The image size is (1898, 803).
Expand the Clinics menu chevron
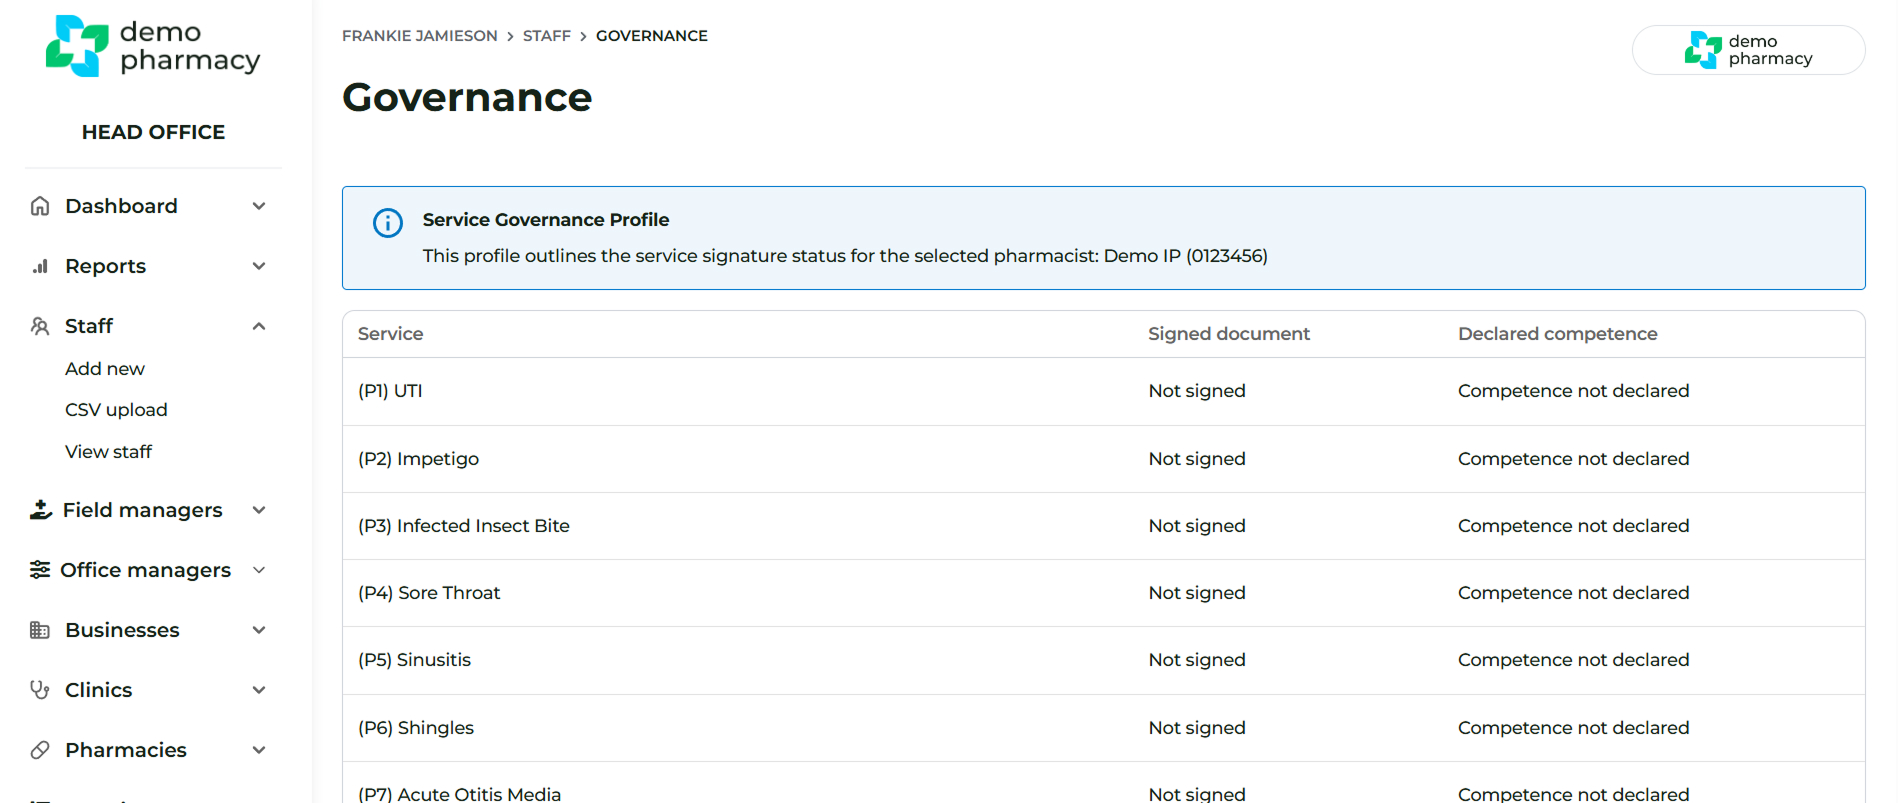click(259, 690)
